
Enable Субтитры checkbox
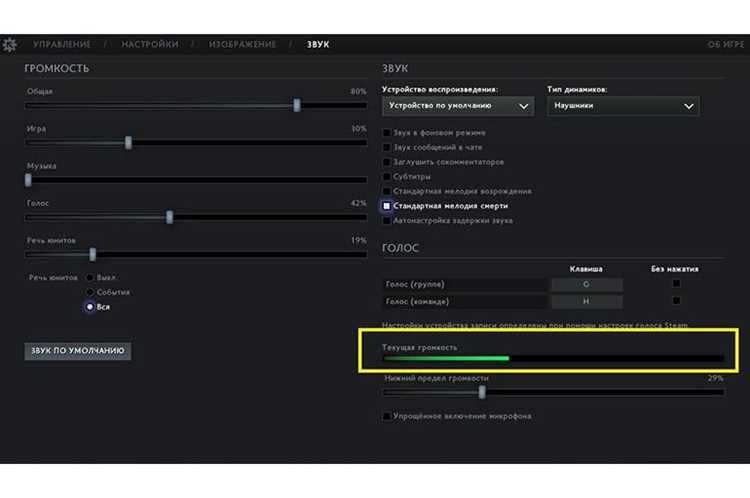pyautogui.click(x=386, y=177)
